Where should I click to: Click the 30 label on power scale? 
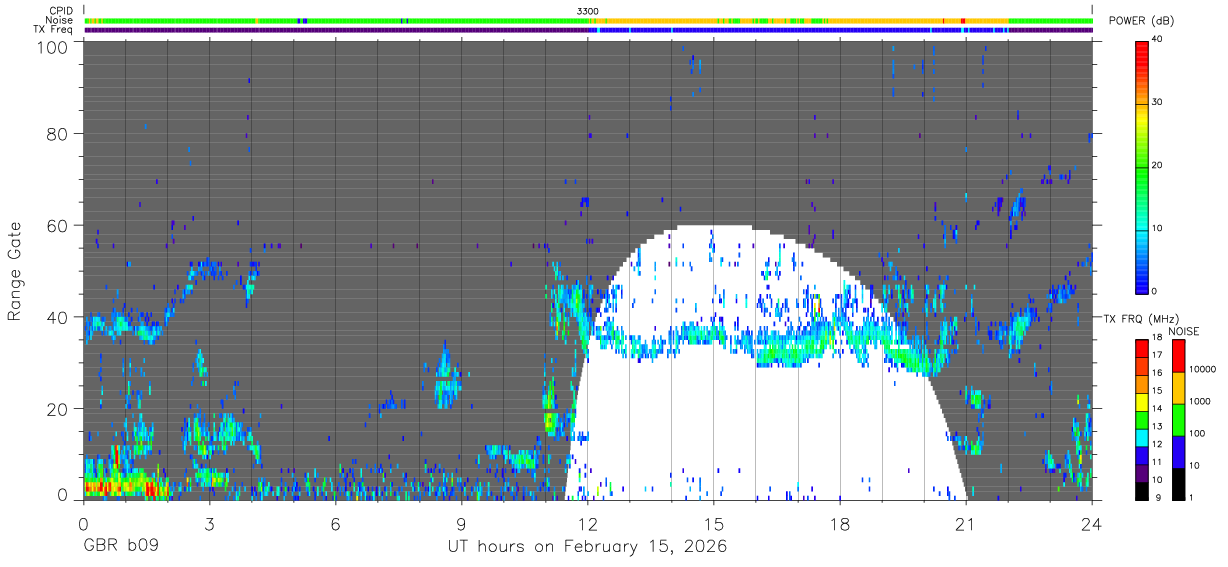point(1158,103)
